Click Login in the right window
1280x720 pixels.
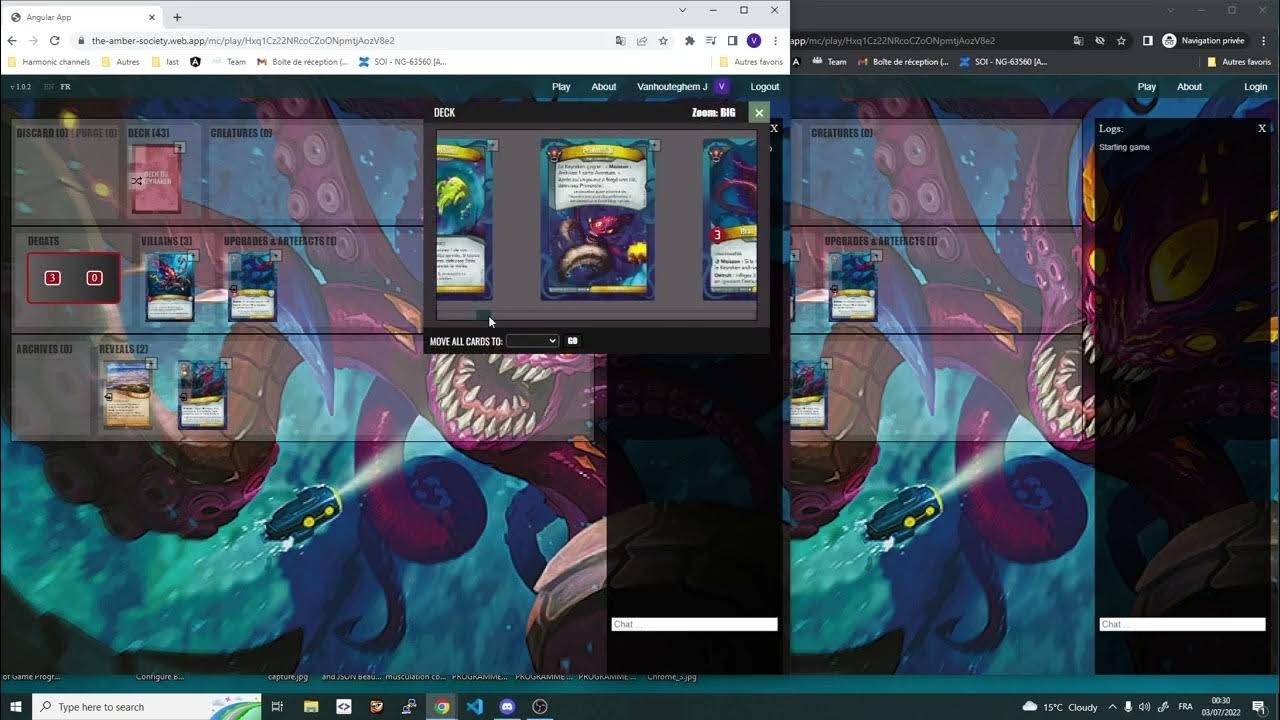(x=1255, y=87)
